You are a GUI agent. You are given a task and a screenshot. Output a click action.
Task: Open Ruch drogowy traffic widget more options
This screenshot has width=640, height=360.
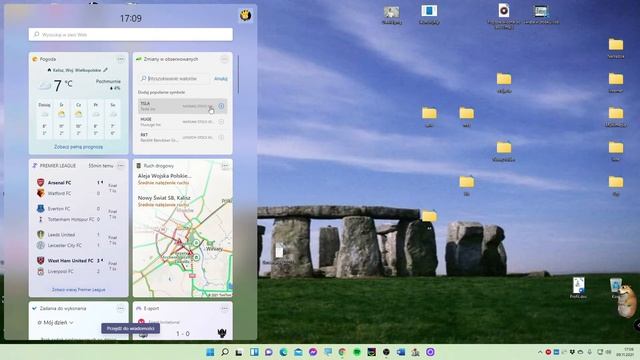[x=225, y=166]
